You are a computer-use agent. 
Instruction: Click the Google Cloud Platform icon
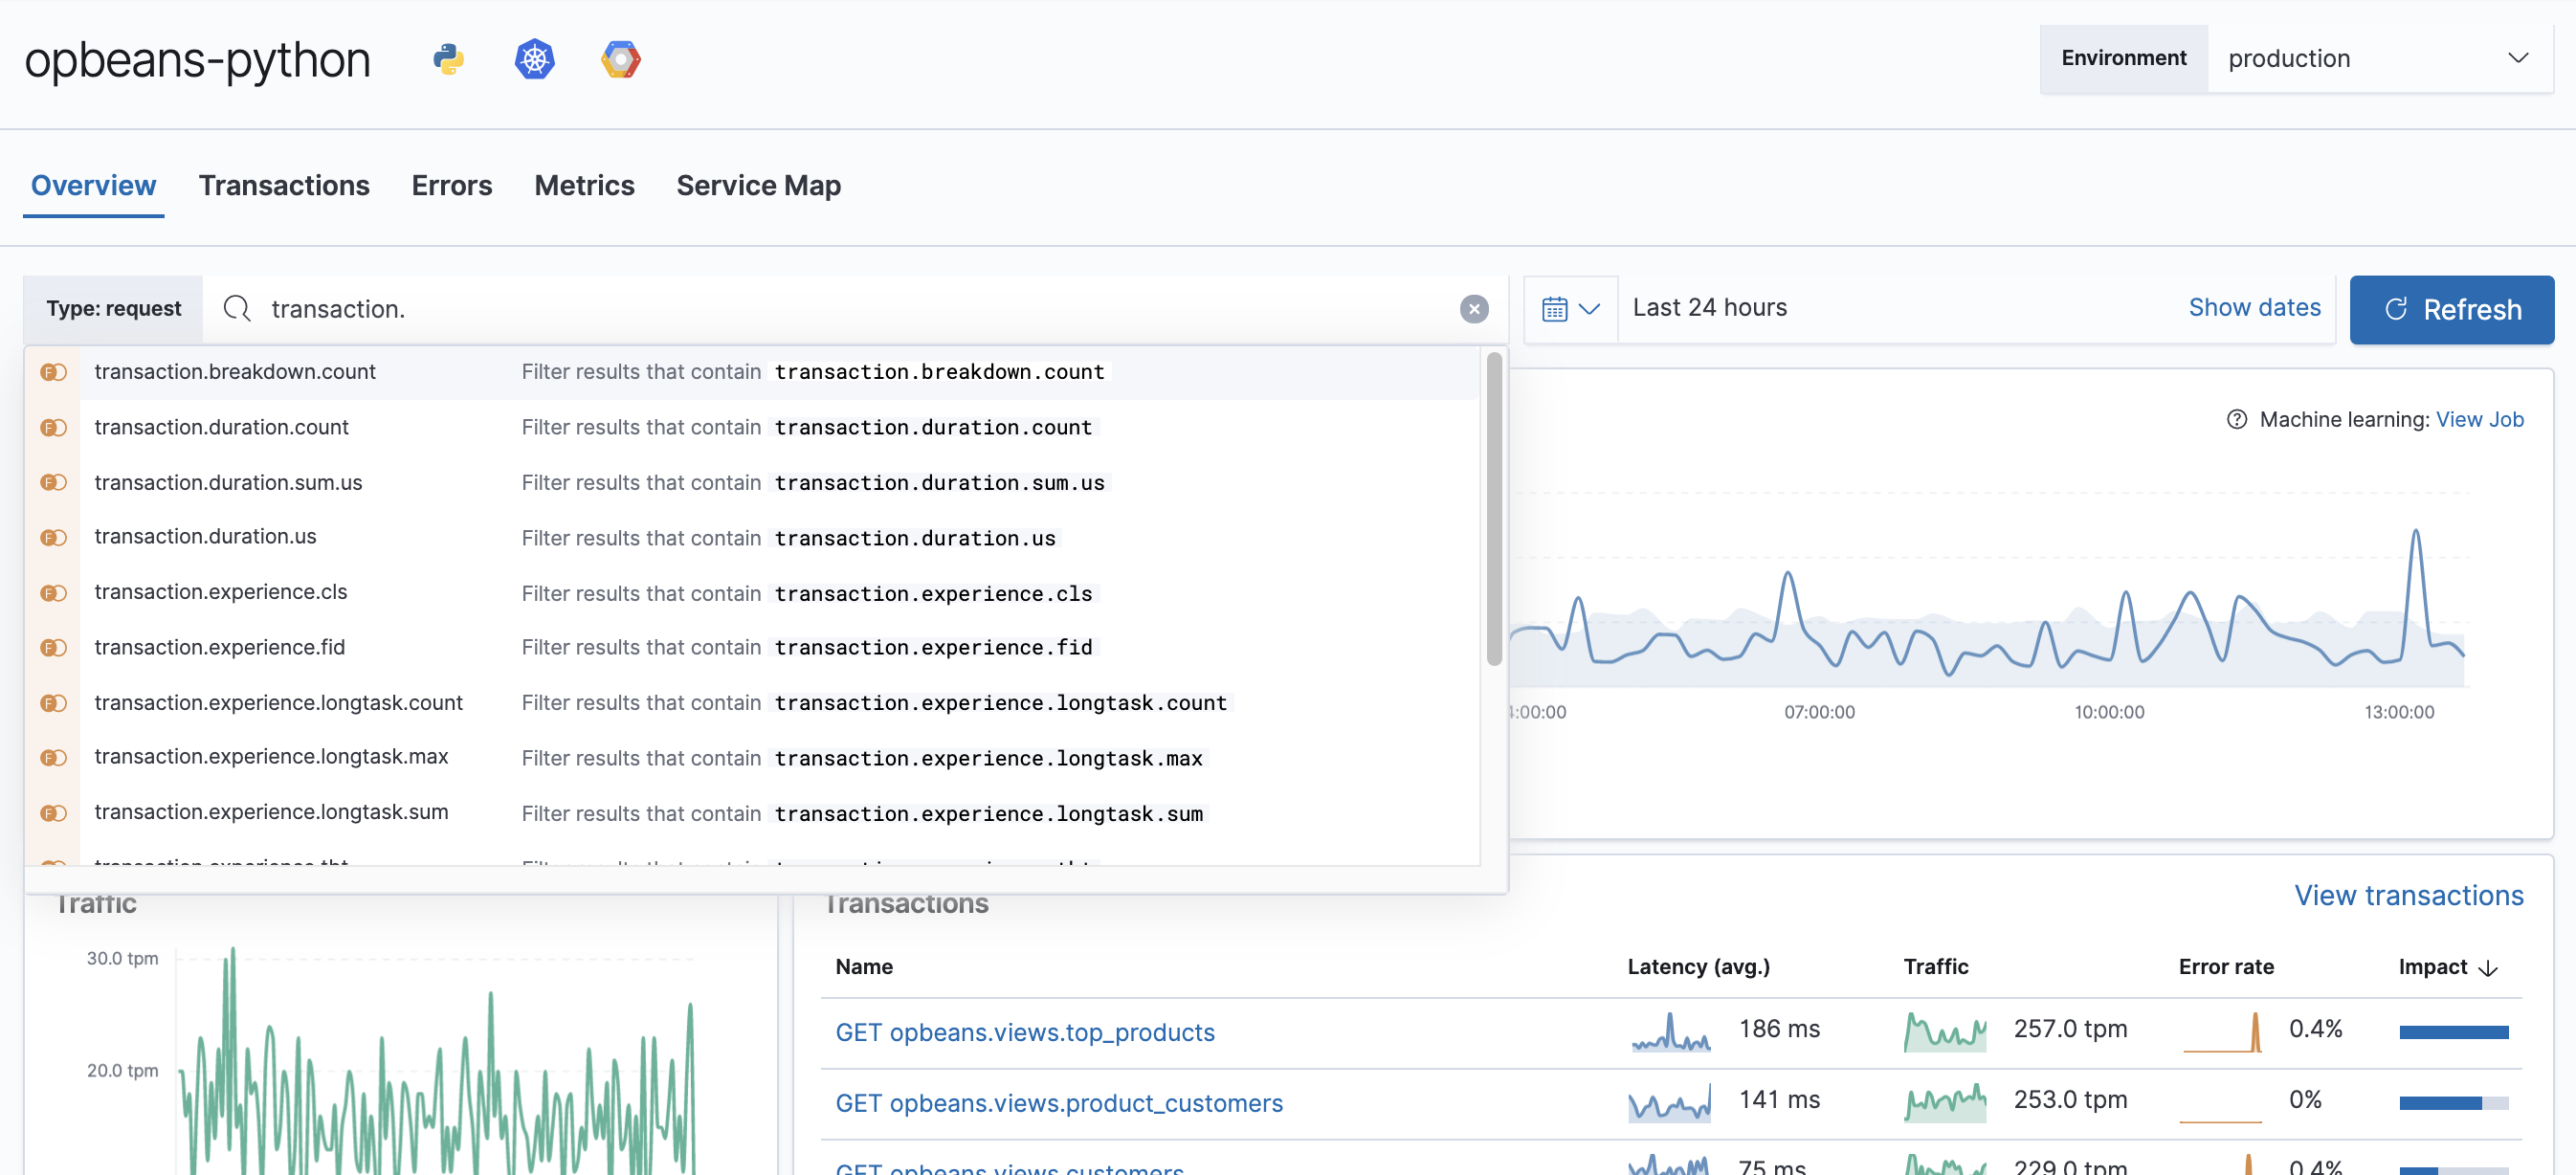point(620,58)
